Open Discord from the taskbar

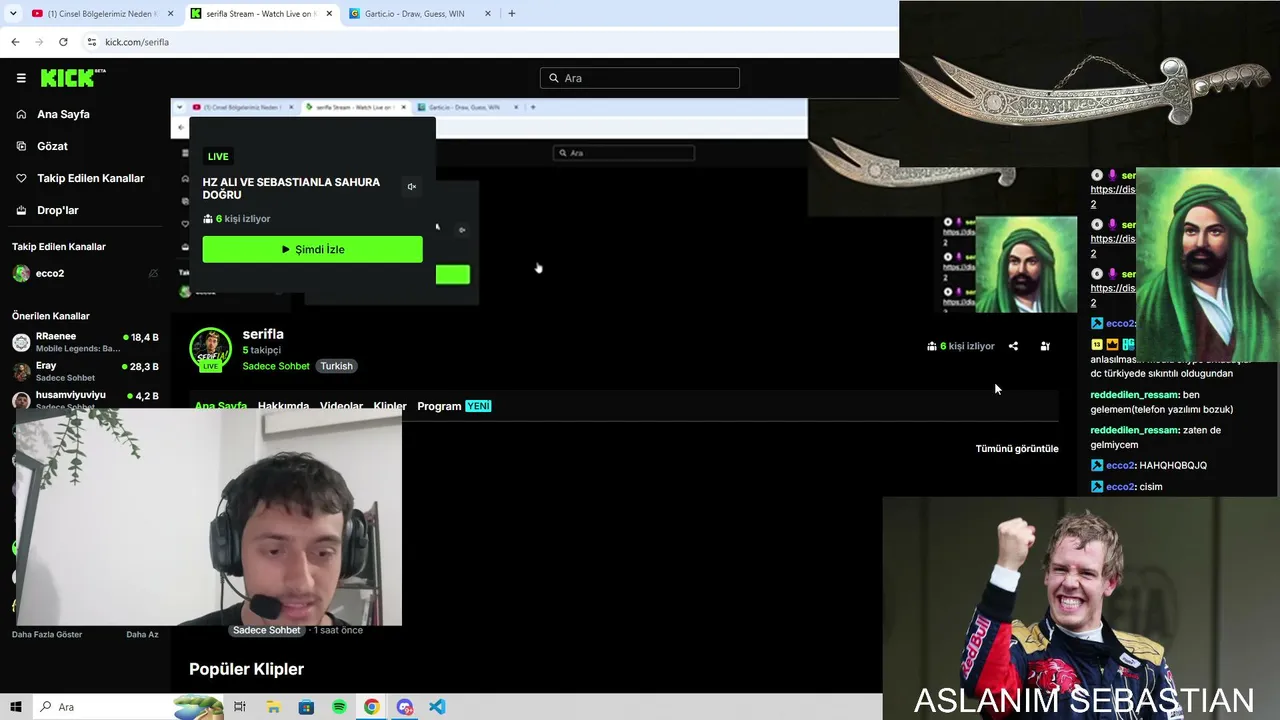tap(405, 707)
